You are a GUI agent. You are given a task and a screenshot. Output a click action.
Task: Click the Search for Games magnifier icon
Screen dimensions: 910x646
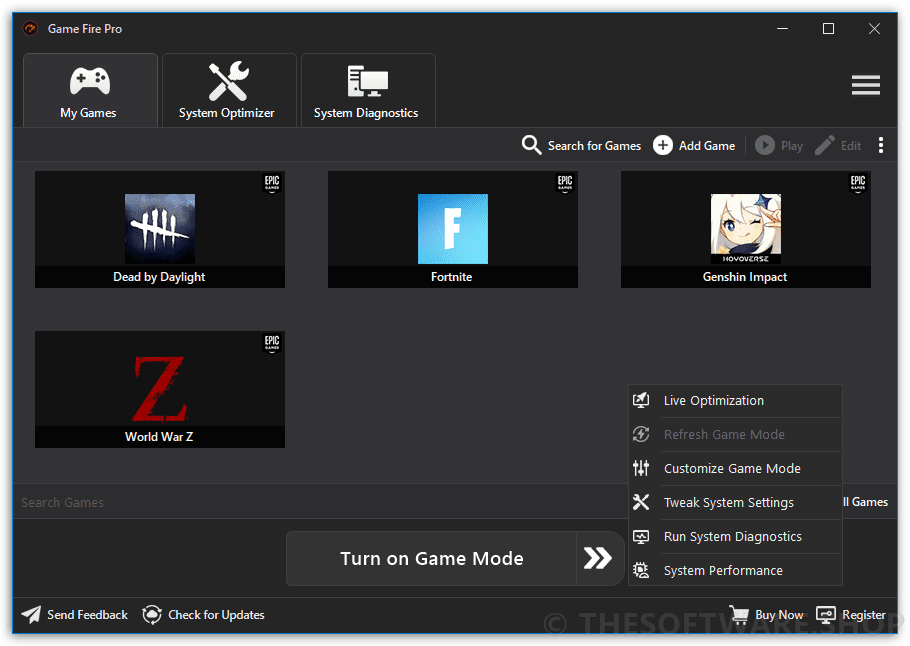coord(531,145)
